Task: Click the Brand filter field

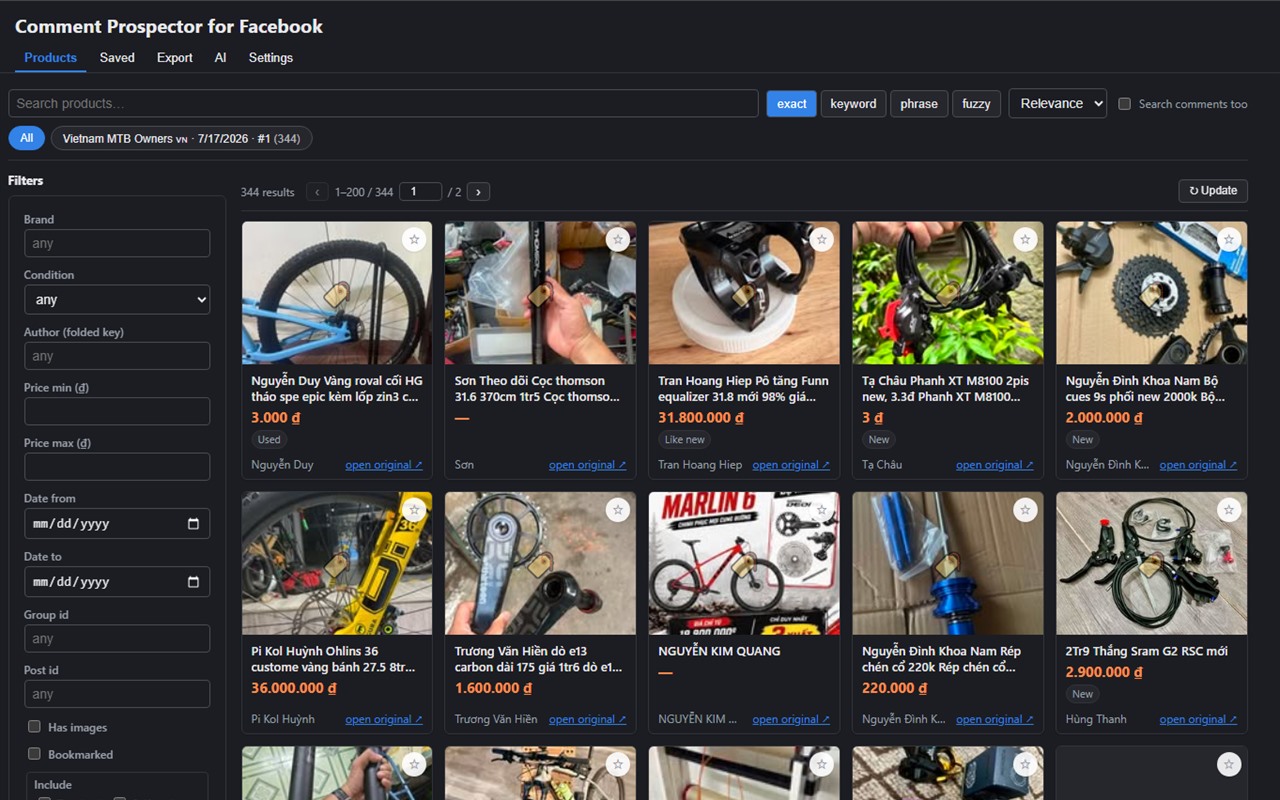Action: (117, 243)
